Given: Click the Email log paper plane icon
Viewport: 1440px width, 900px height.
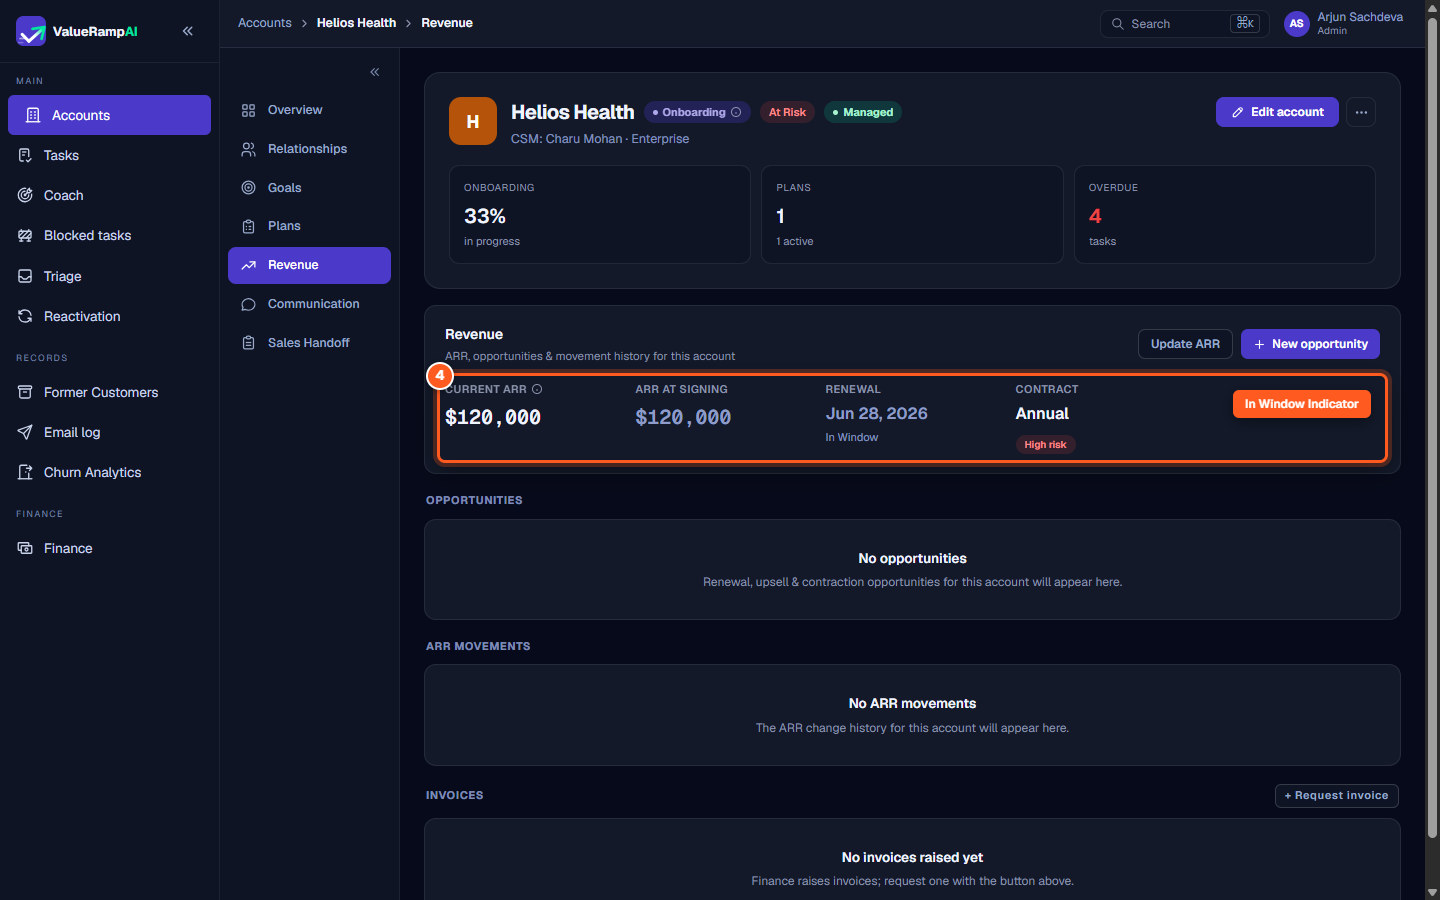Looking at the screenshot, I should (25, 432).
